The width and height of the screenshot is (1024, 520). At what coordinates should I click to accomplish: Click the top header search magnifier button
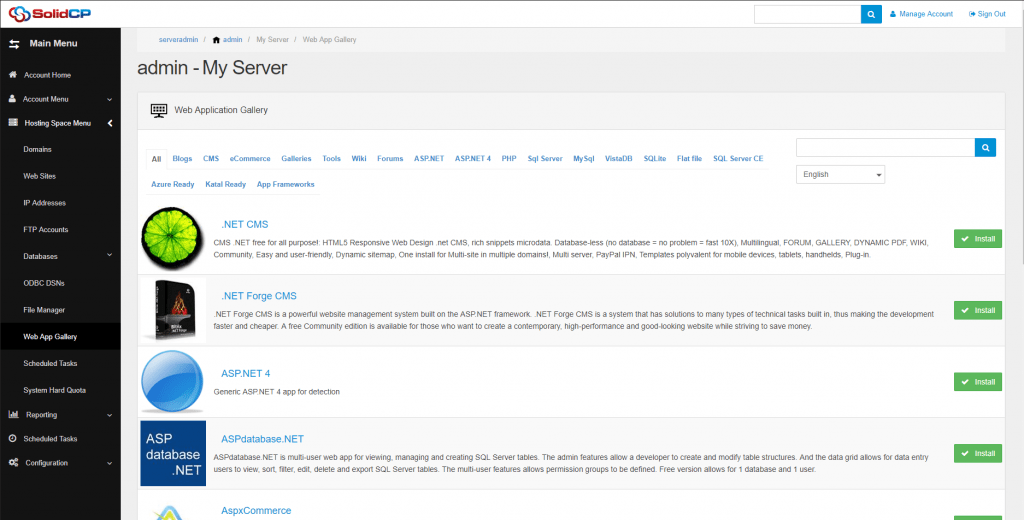872,14
